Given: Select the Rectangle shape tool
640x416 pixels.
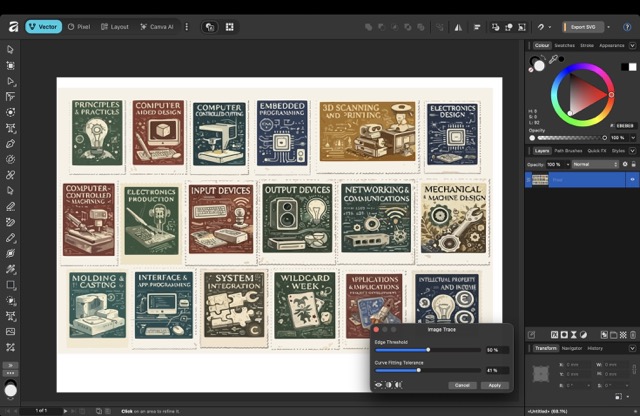Looking at the screenshot, I should (10, 285).
